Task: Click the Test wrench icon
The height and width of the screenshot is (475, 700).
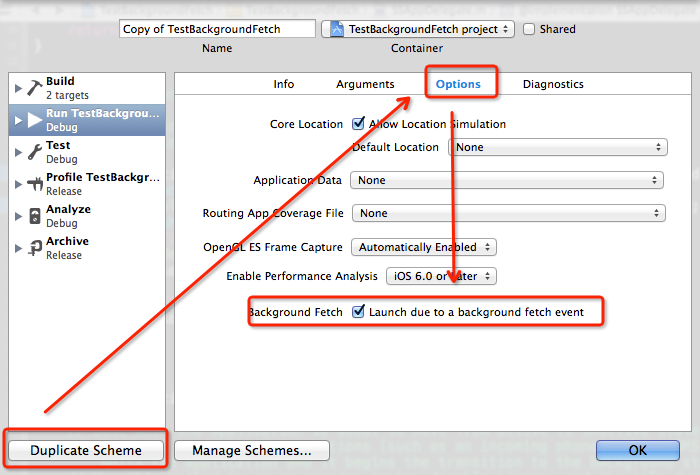Action: click(35, 152)
